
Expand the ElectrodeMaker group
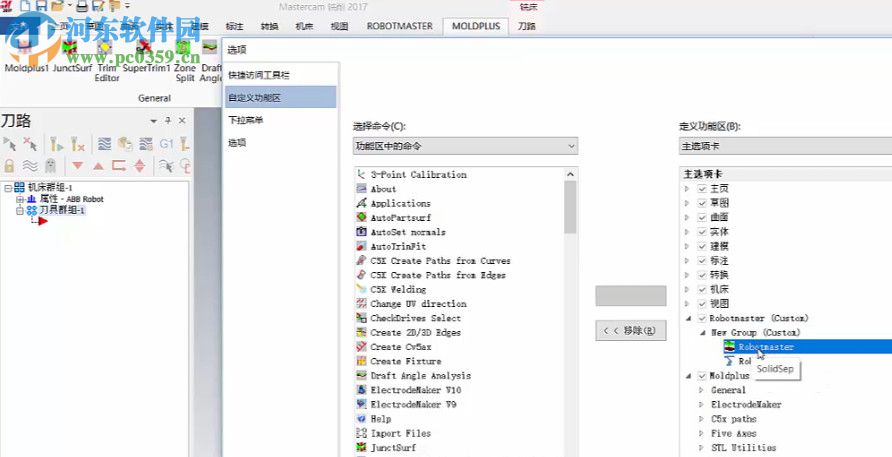[701, 404]
